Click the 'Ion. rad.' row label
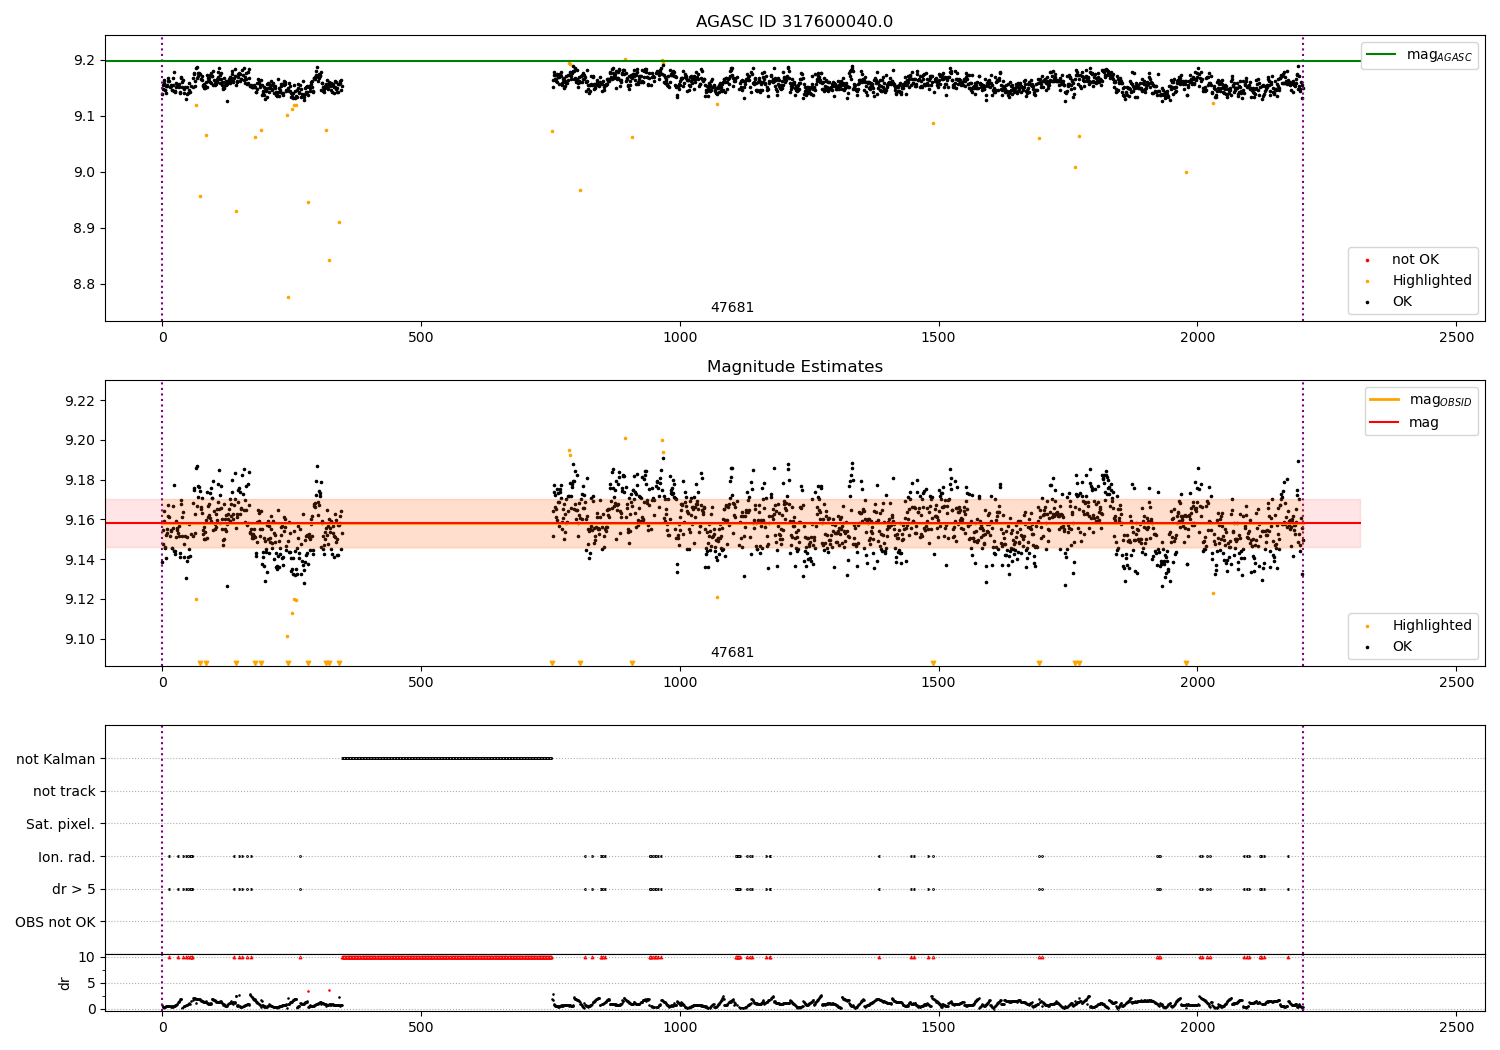 (67, 857)
